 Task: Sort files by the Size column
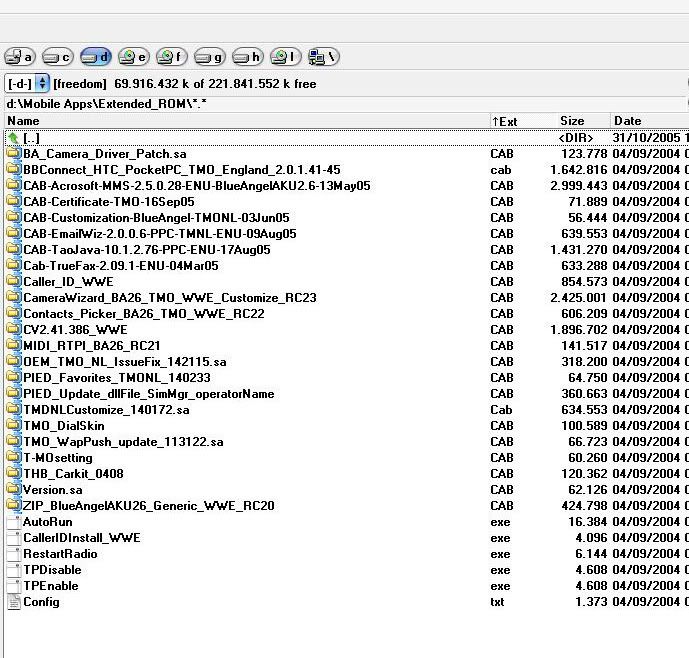click(580, 121)
